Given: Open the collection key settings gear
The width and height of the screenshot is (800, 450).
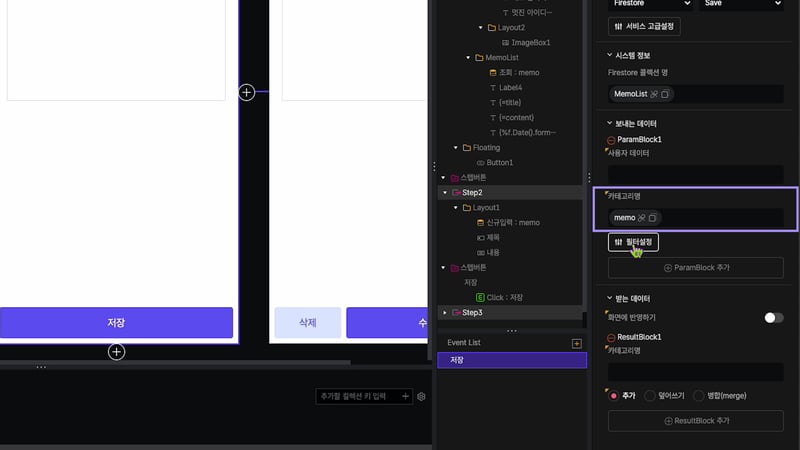Looking at the screenshot, I should 421,397.
